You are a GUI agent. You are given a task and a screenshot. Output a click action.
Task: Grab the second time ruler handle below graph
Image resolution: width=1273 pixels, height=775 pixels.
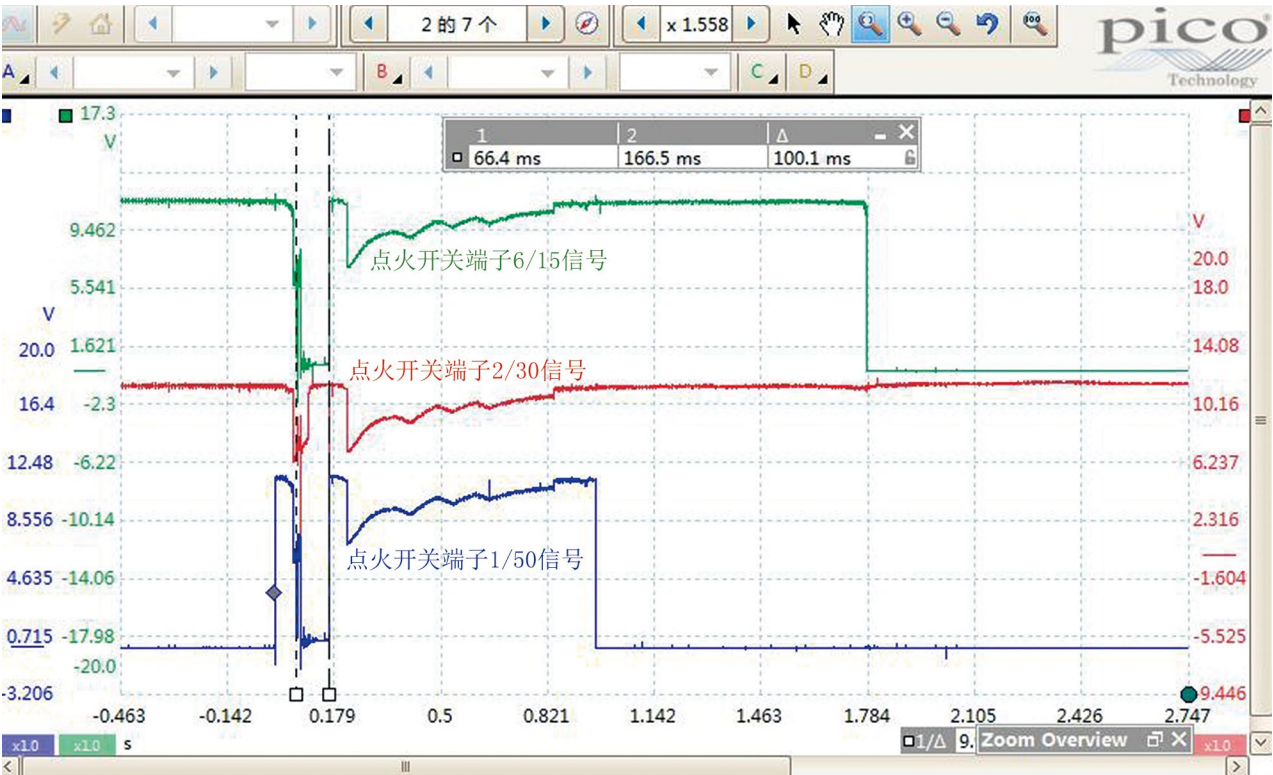pyautogui.click(x=329, y=694)
